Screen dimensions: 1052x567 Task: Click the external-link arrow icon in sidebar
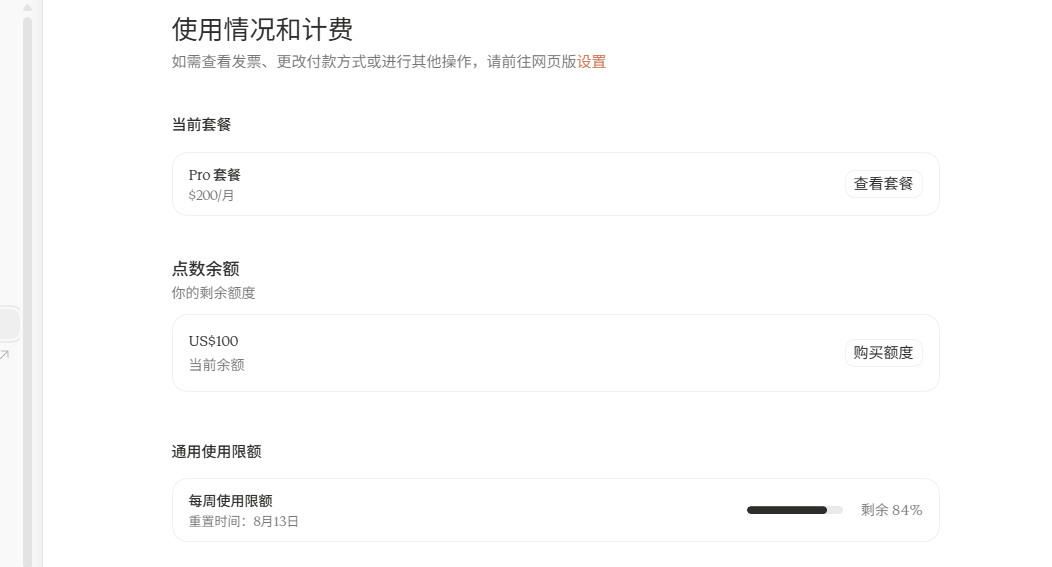[5, 354]
